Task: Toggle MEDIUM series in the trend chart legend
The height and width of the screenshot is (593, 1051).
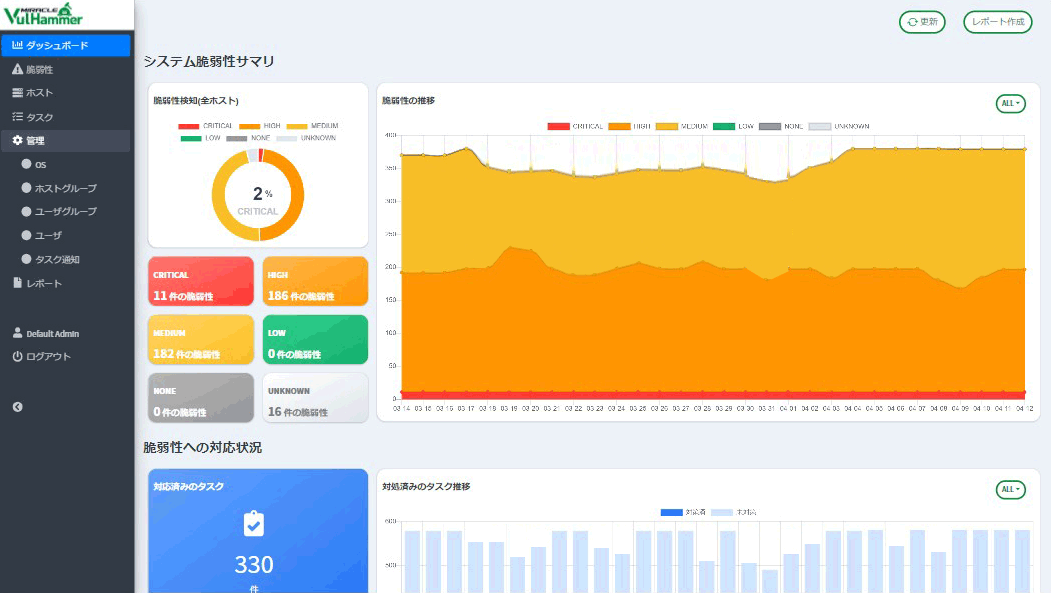Action: [x=683, y=127]
